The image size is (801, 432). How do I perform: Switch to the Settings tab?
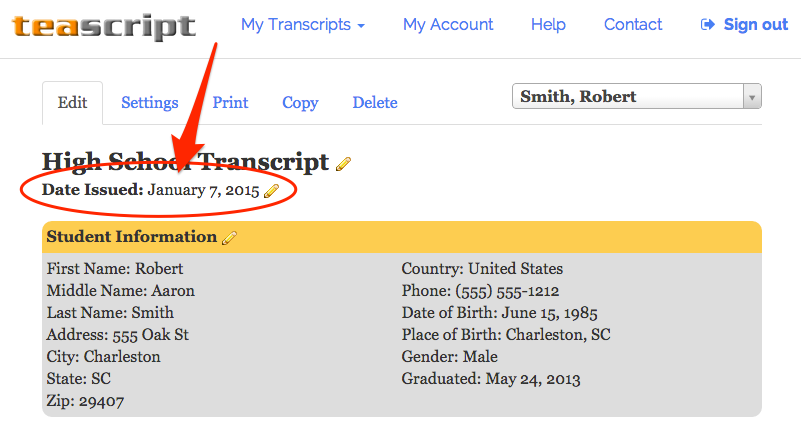pyautogui.click(x=150, y=103)
